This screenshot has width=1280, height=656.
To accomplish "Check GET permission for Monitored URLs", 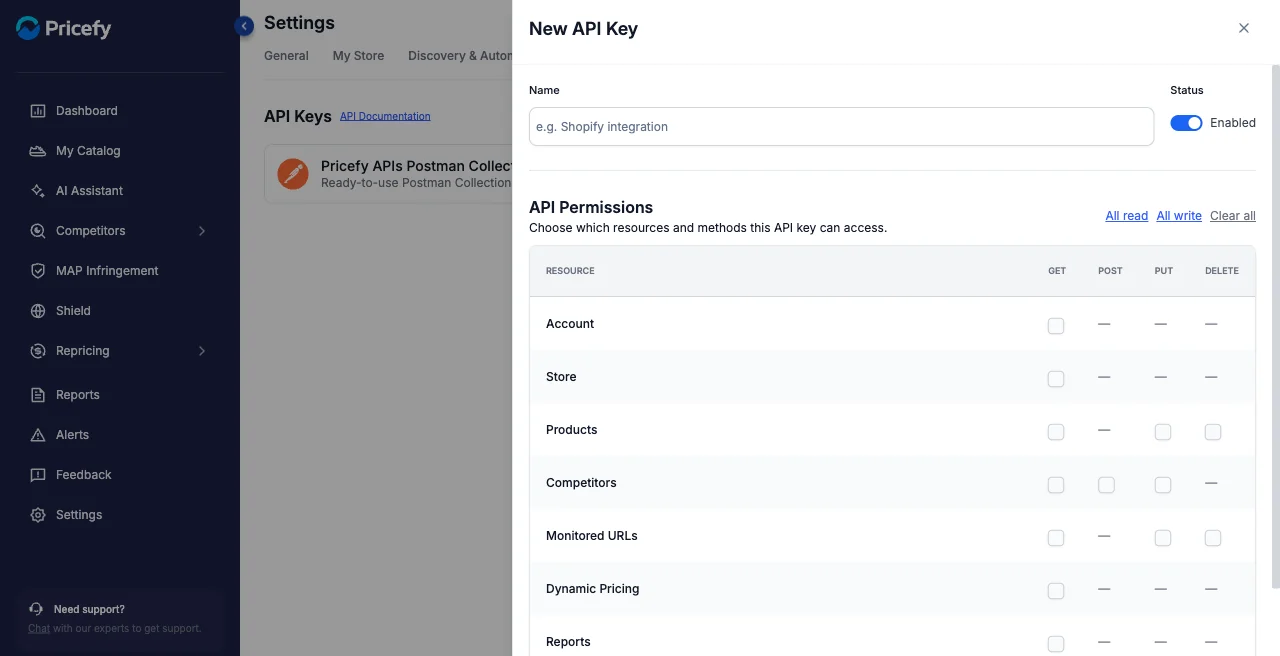I will [x=1056, y=538].
